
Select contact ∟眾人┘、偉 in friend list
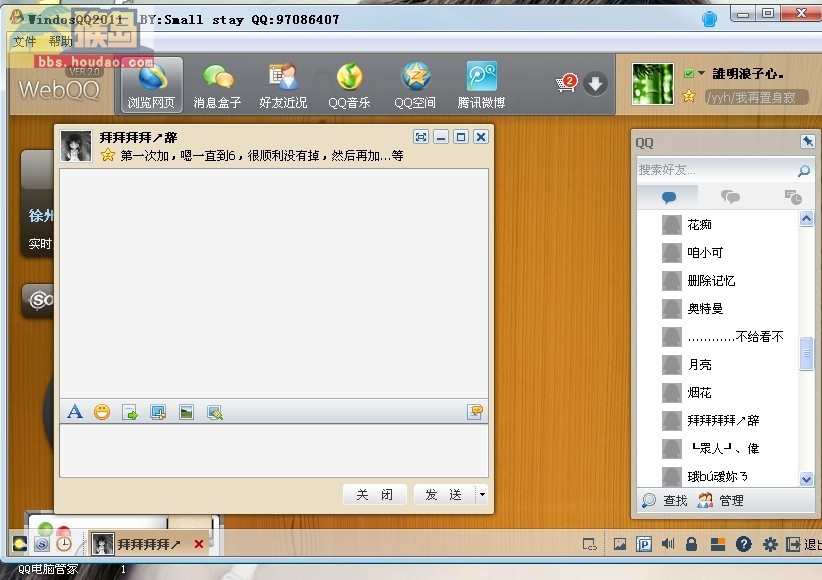click(x=717, y=448)
